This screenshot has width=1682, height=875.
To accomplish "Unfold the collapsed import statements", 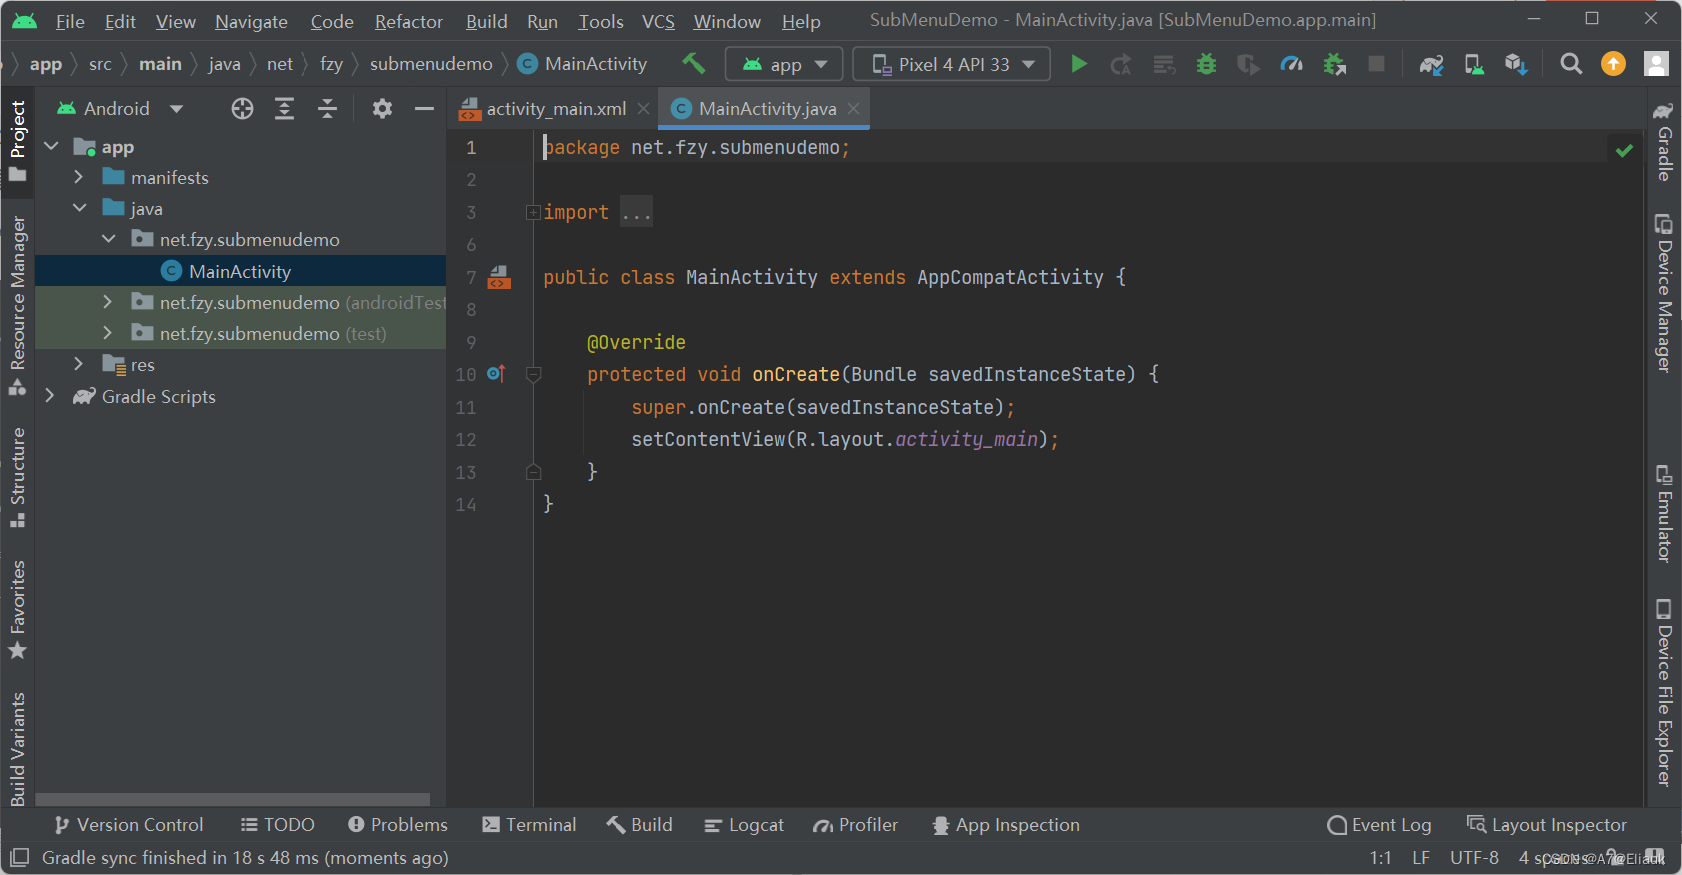I will point(533,212).
